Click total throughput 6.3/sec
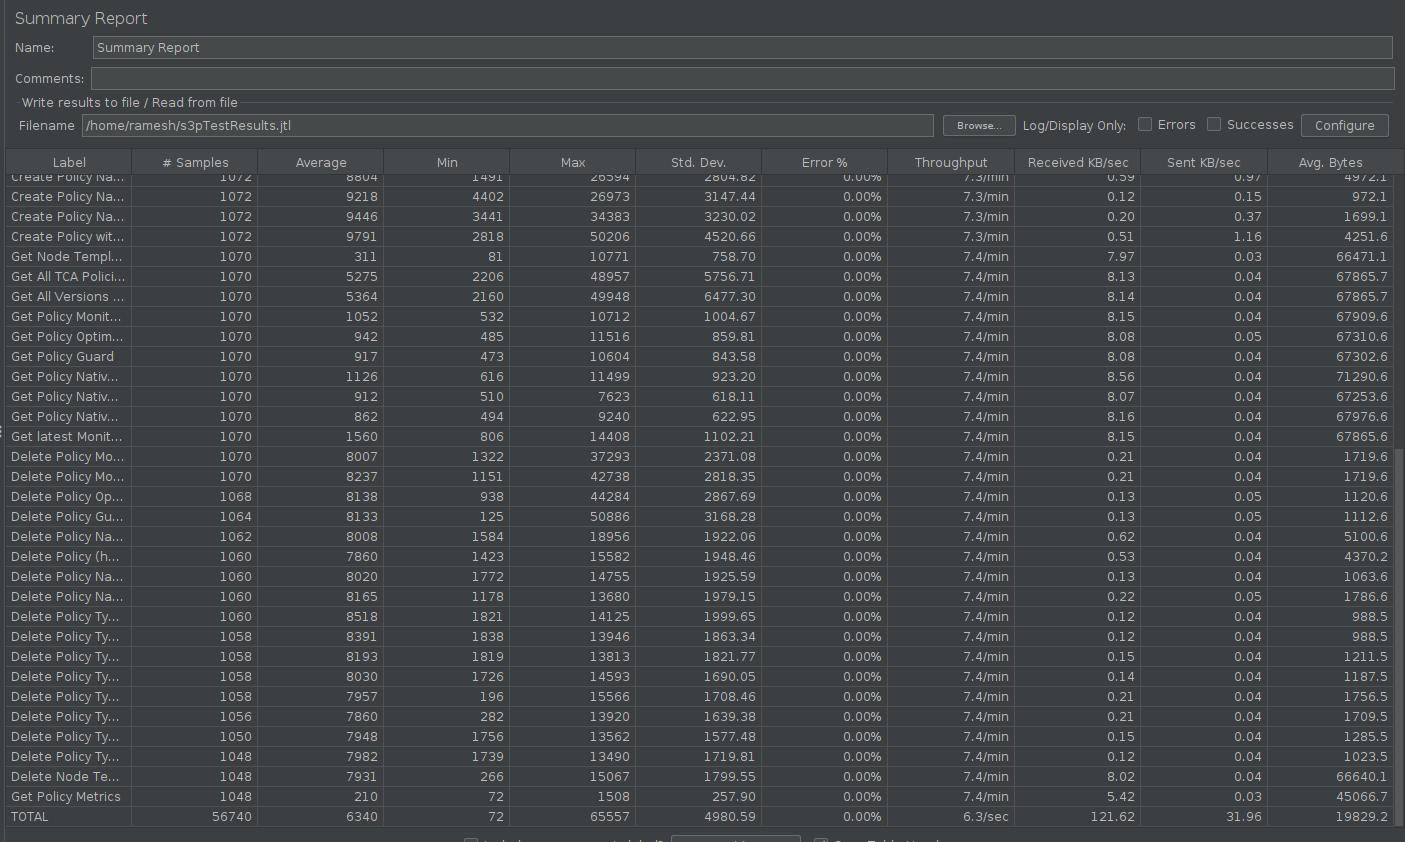The height and width of the screenshot is (842, 1405). tap(985, 817)
